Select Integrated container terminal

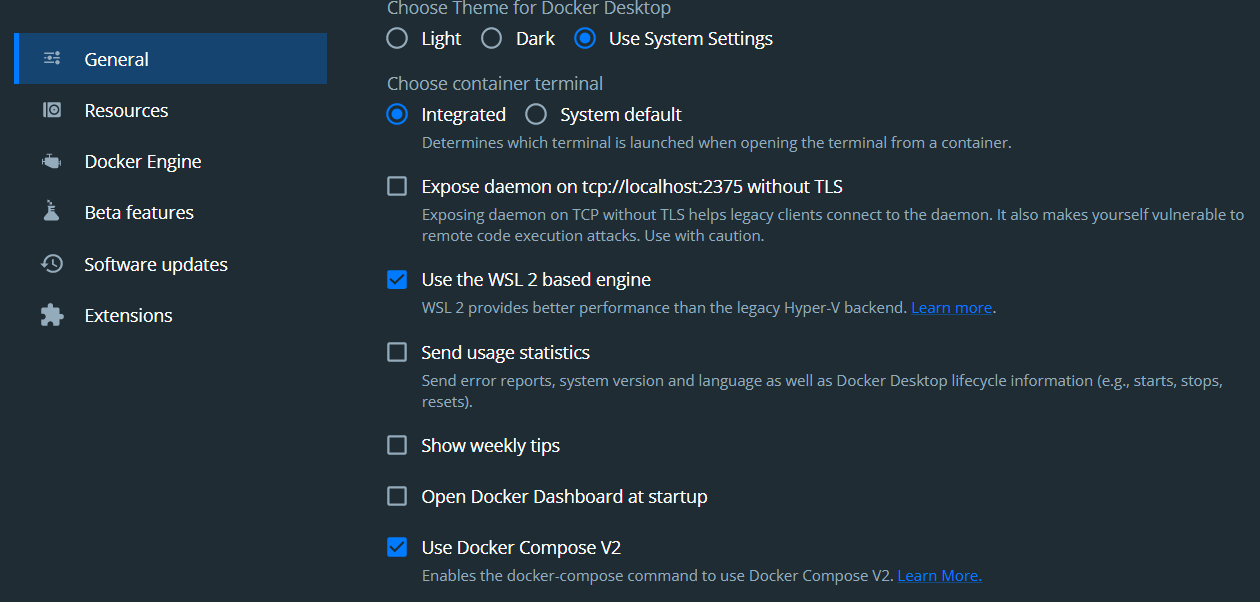click(x=397, y=114)
